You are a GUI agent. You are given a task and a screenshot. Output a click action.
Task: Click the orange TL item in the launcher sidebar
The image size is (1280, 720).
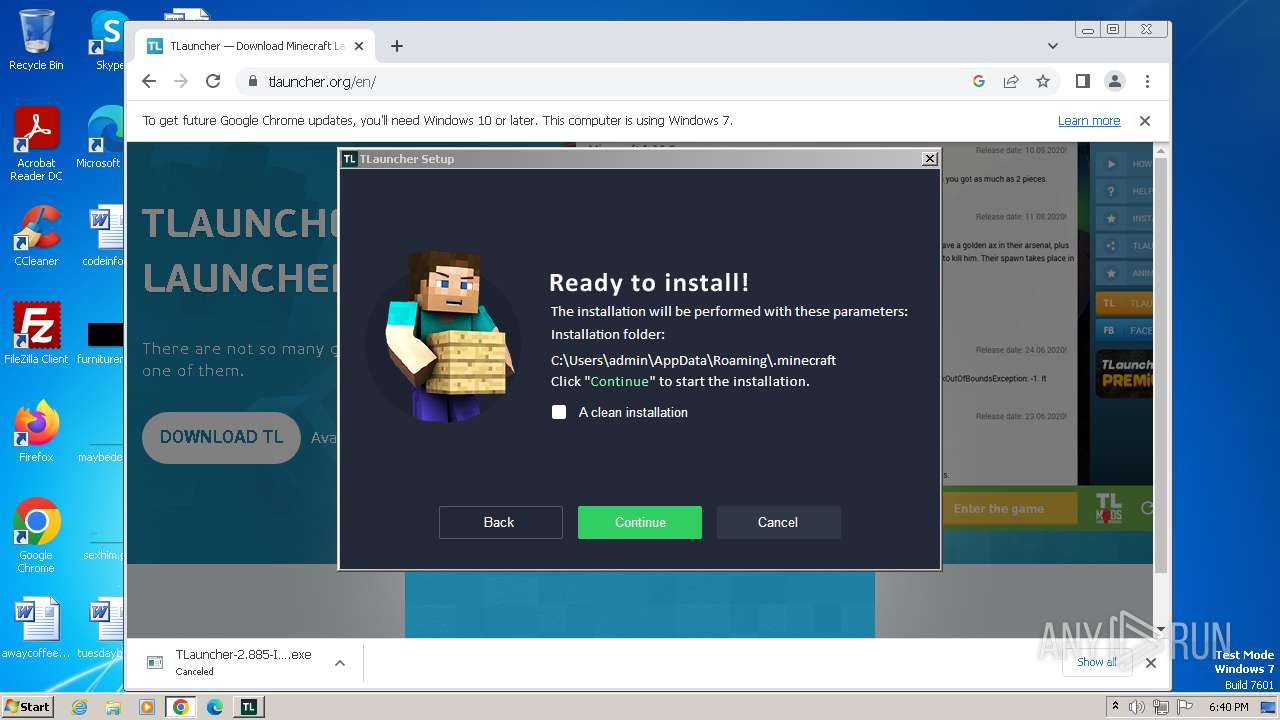(x=1124, y=303)
